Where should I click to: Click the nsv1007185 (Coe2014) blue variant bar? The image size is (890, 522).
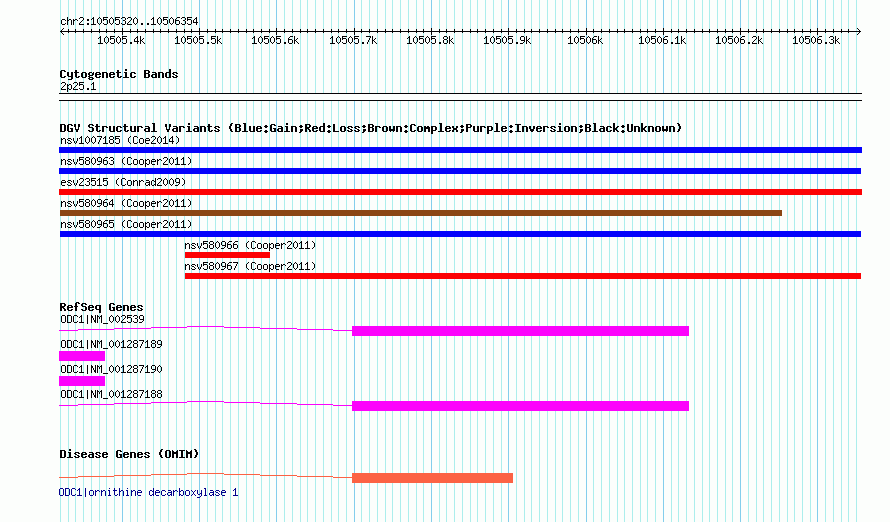[460, 150]
